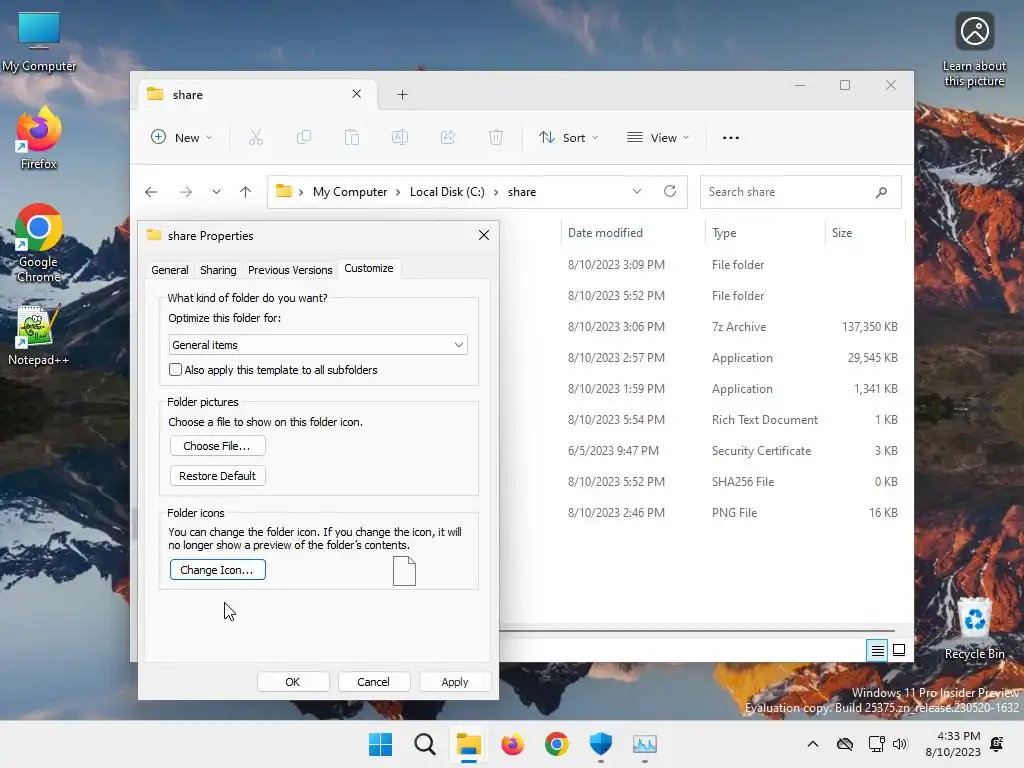The image size is (1024, 768).
Task: Open My Computer desktop icon
Action: 39,42
